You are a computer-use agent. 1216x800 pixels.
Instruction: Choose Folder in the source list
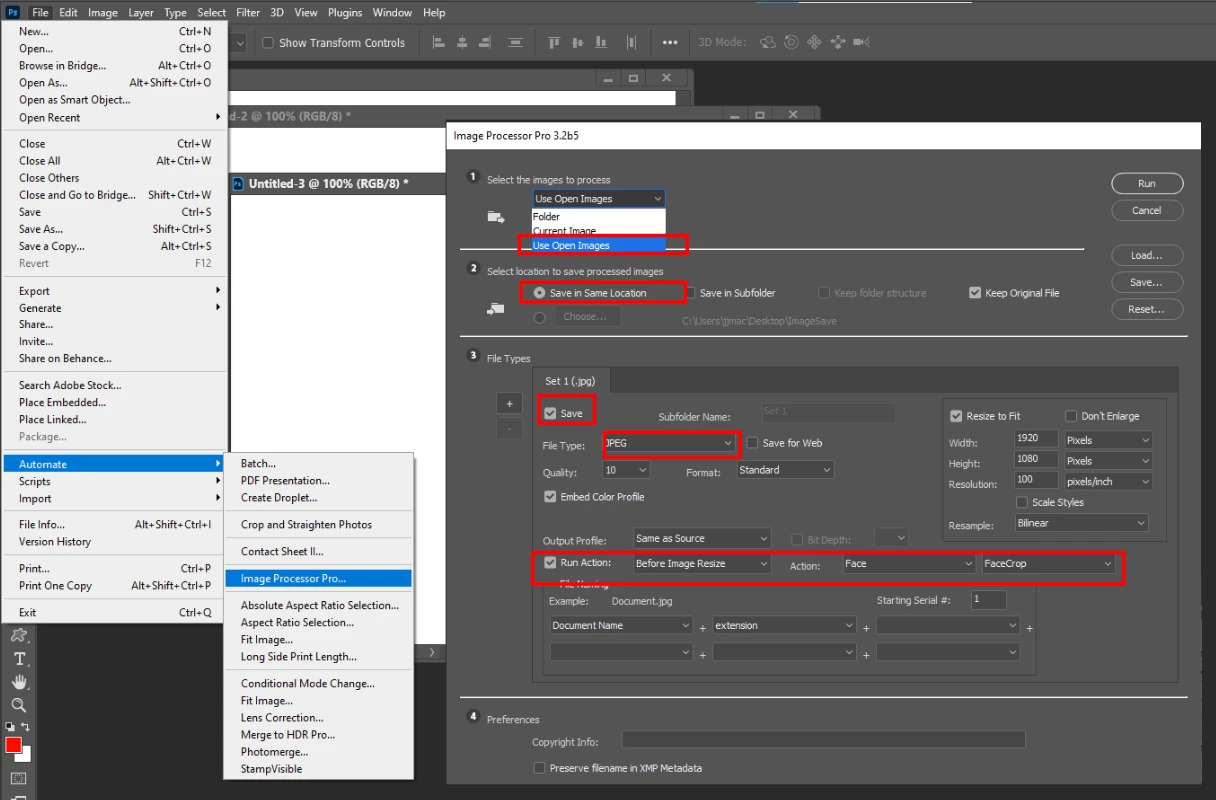[x=598, y=216]
